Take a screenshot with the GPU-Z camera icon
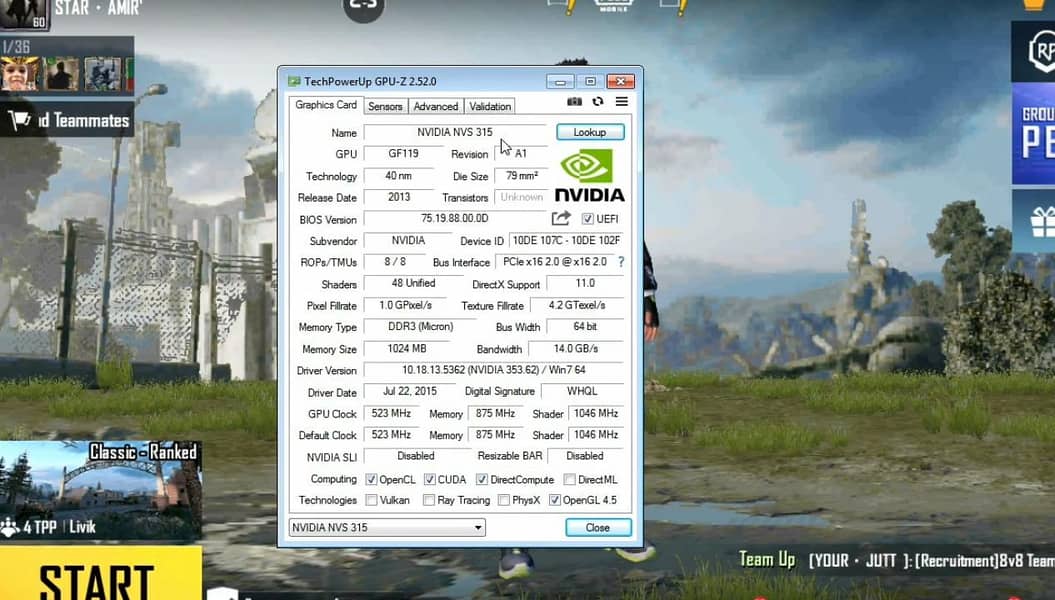 [574, 102]
